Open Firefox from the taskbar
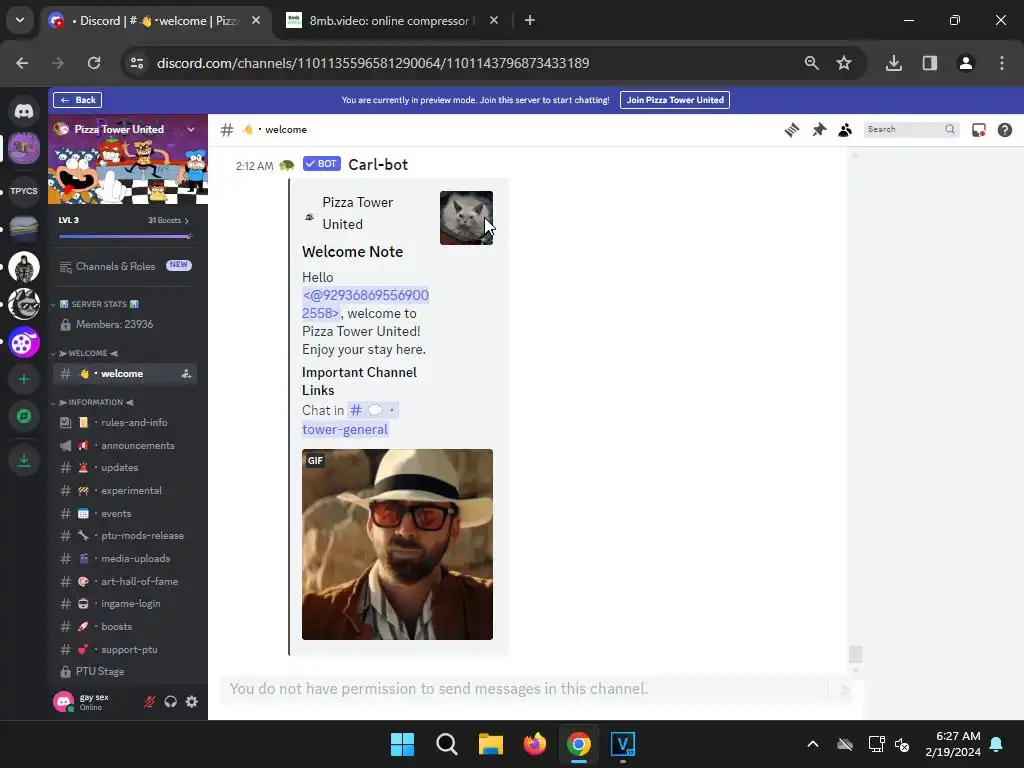The image size is (1024, 768). tap(535, 744)
